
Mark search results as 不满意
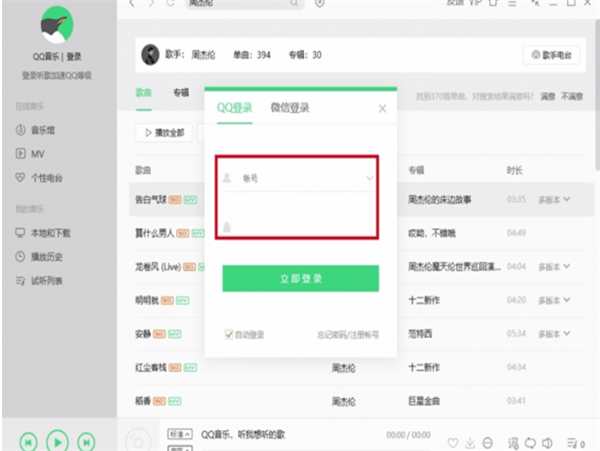click(x=572, y=96)
